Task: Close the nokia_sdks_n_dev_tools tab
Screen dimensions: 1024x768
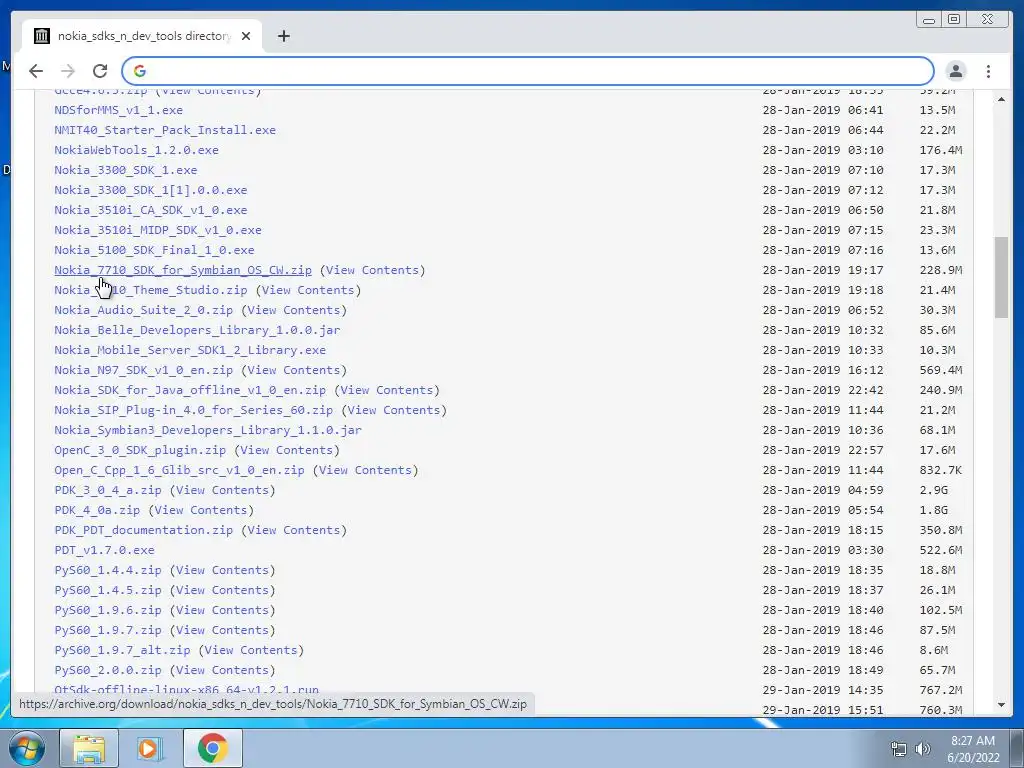Action: pos(246,36)
